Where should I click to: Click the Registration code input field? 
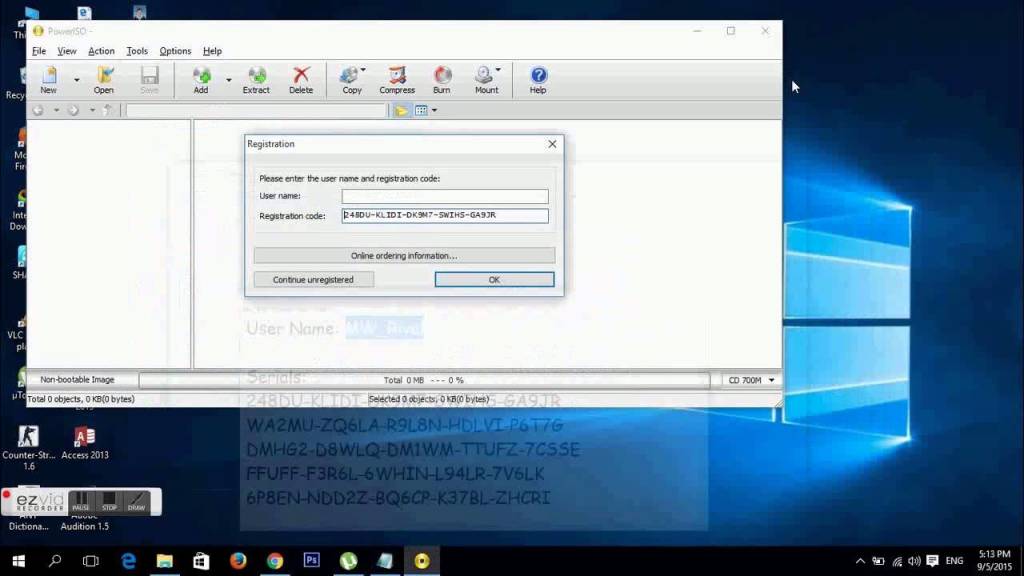click(x=445, y=216)
